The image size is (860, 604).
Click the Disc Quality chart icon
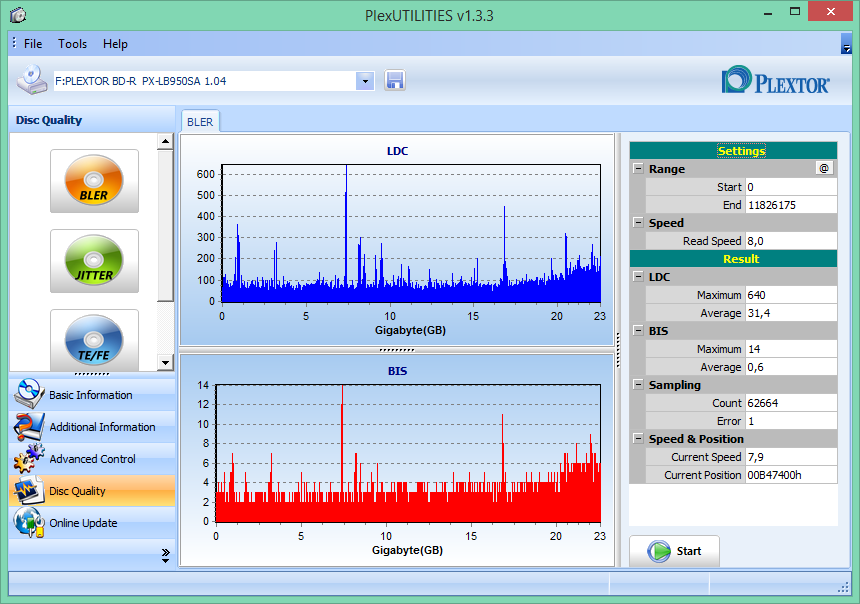(29, 490)
